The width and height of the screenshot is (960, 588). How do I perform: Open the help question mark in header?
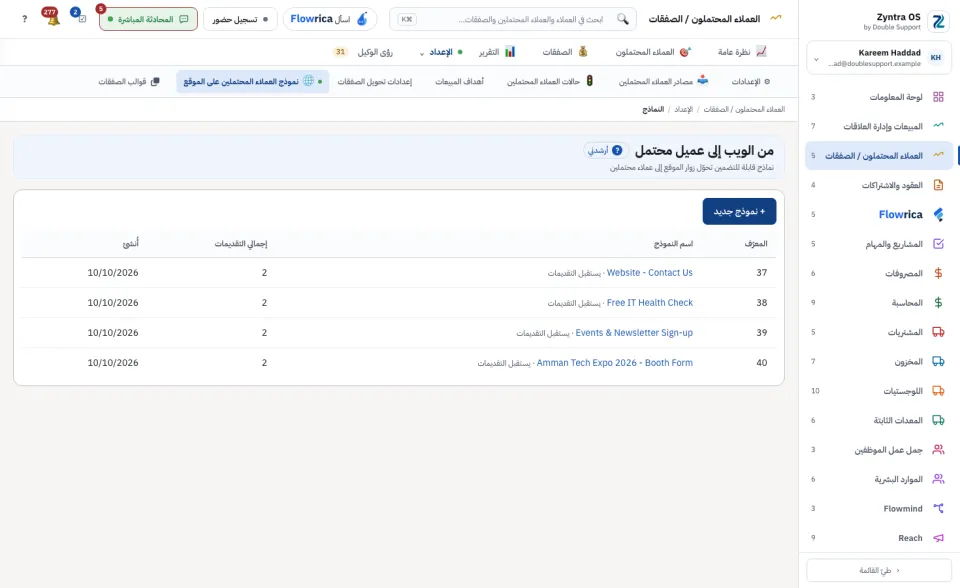[x=24, y=19]
